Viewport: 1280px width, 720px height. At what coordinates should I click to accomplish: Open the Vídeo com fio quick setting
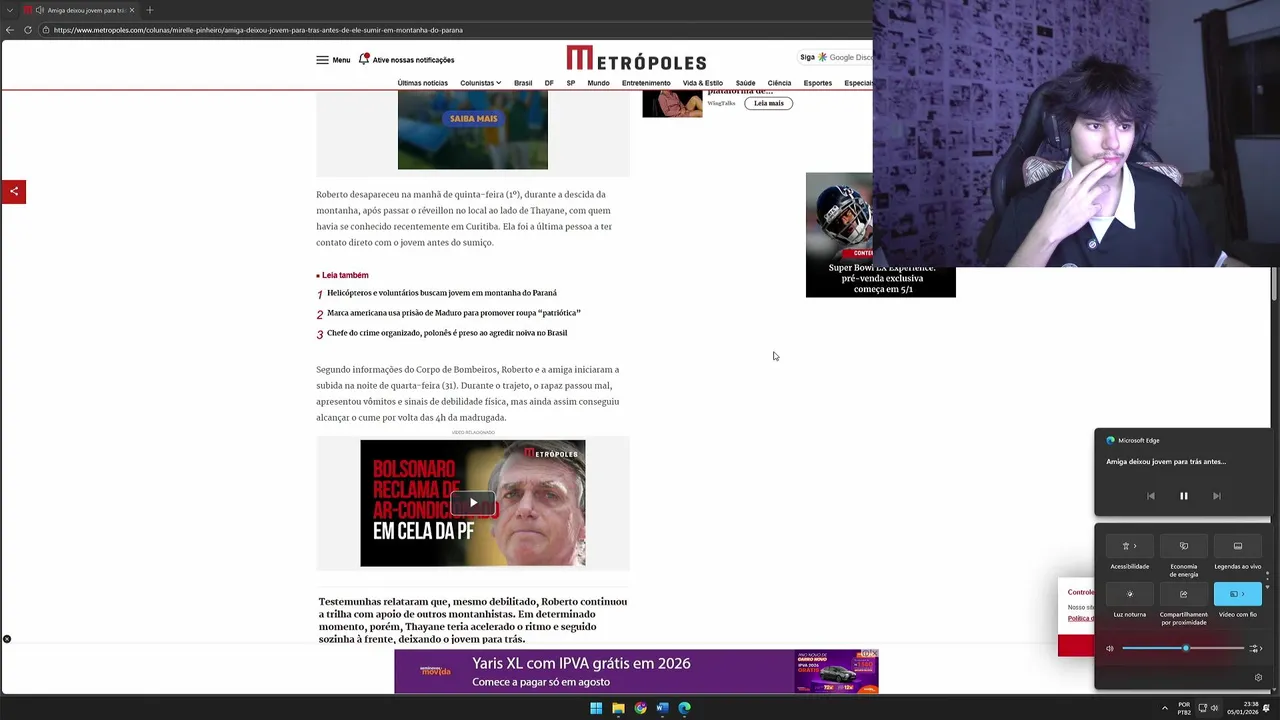[x=1238, y=594]
